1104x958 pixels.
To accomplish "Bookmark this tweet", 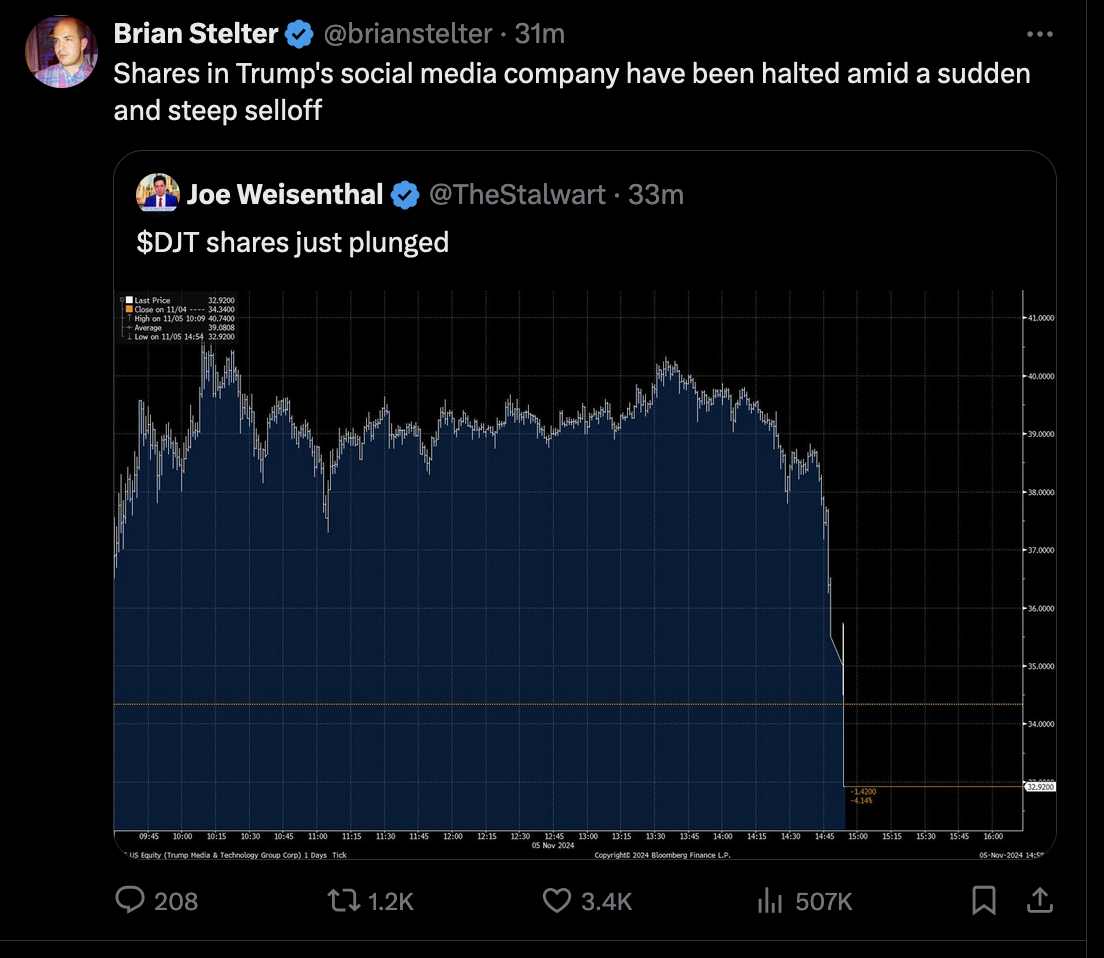I will pos(984,900).
